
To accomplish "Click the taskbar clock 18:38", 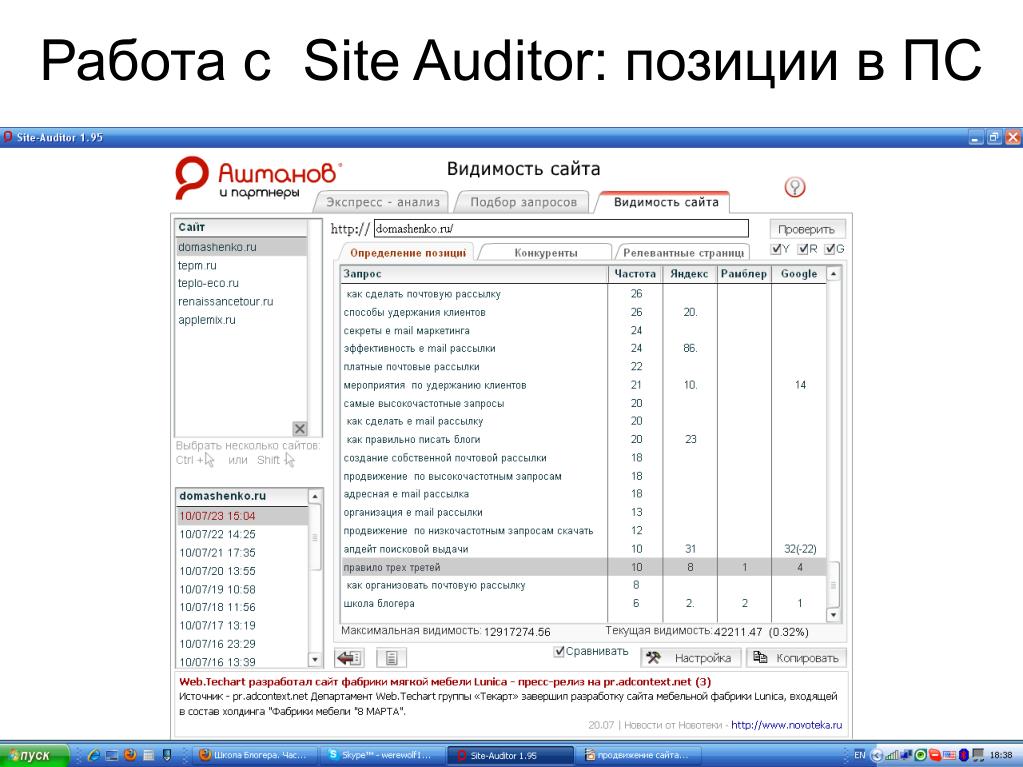I will click(x=1001, y=755).
